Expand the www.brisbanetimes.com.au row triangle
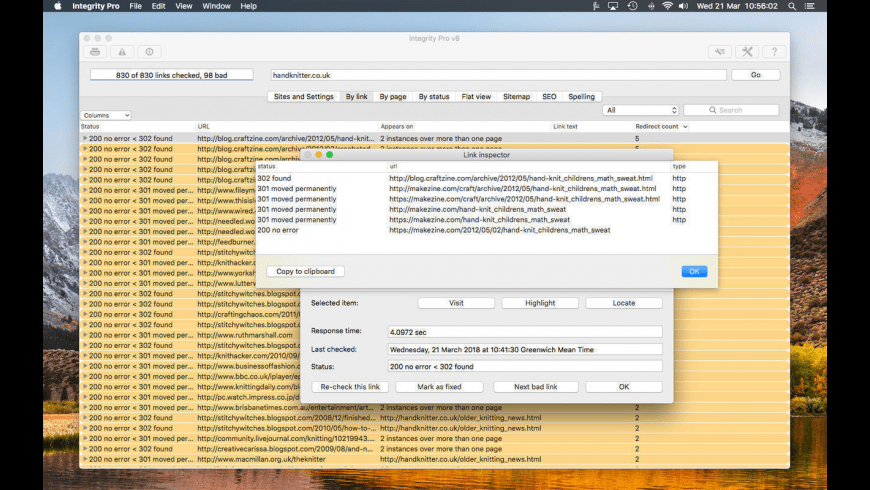Screen dimensions: 870x490 point(85,407)
